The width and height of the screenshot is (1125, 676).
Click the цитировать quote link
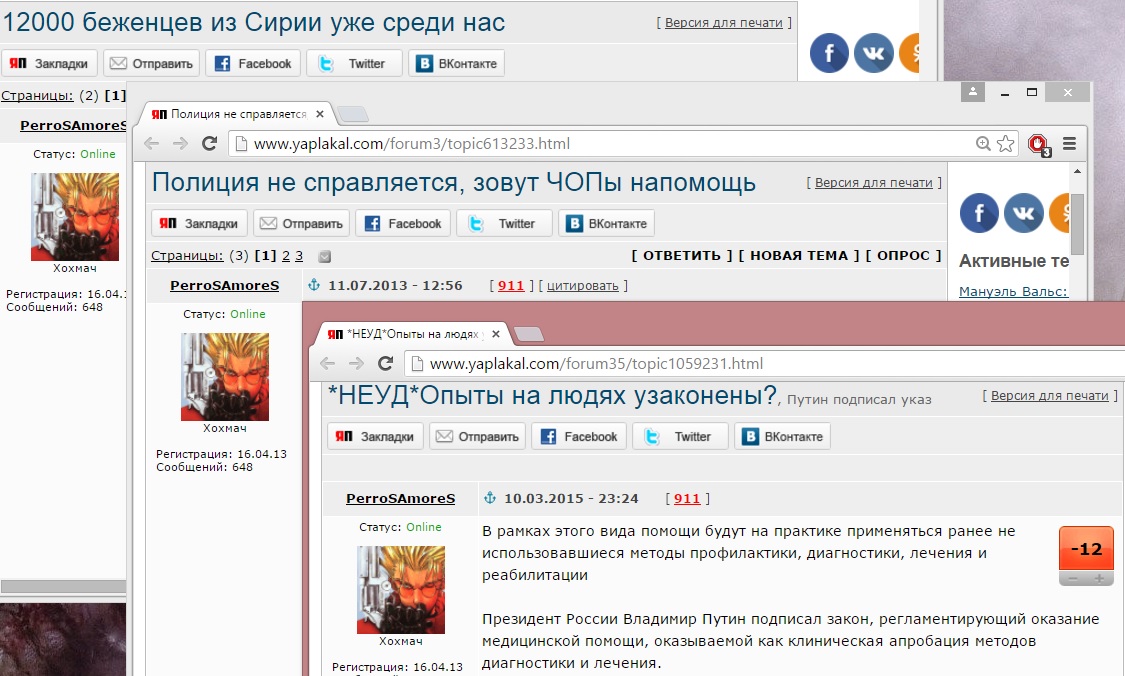[583, 286]
